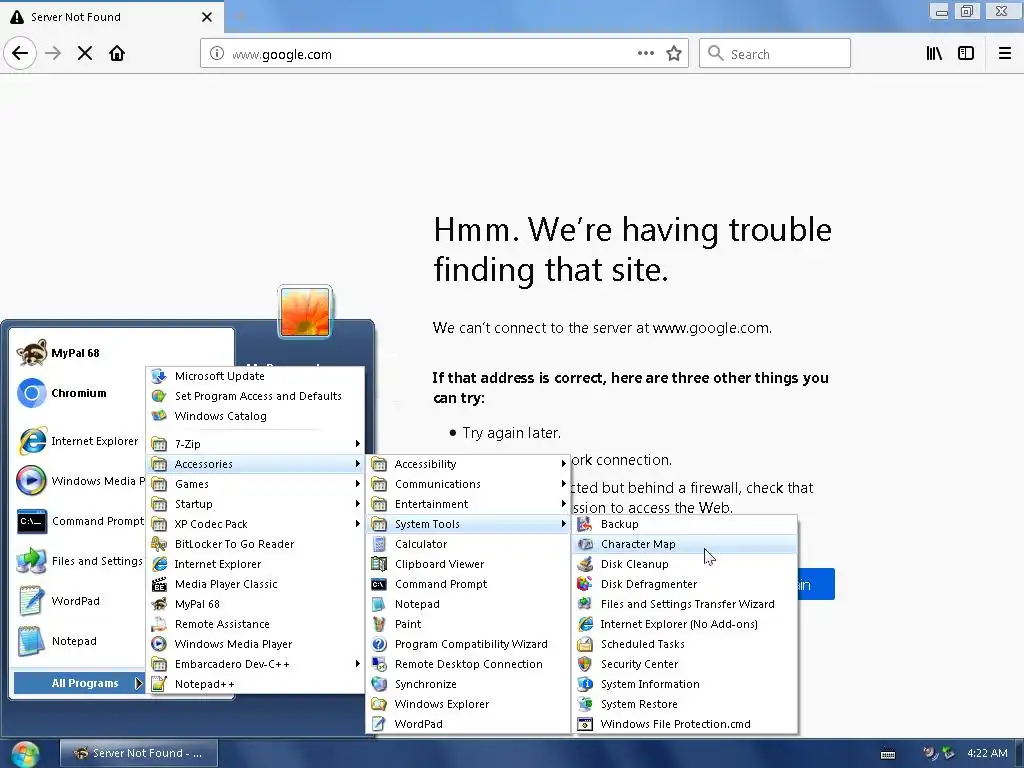Click the www.google.com address field

click(x=444, y=54)
